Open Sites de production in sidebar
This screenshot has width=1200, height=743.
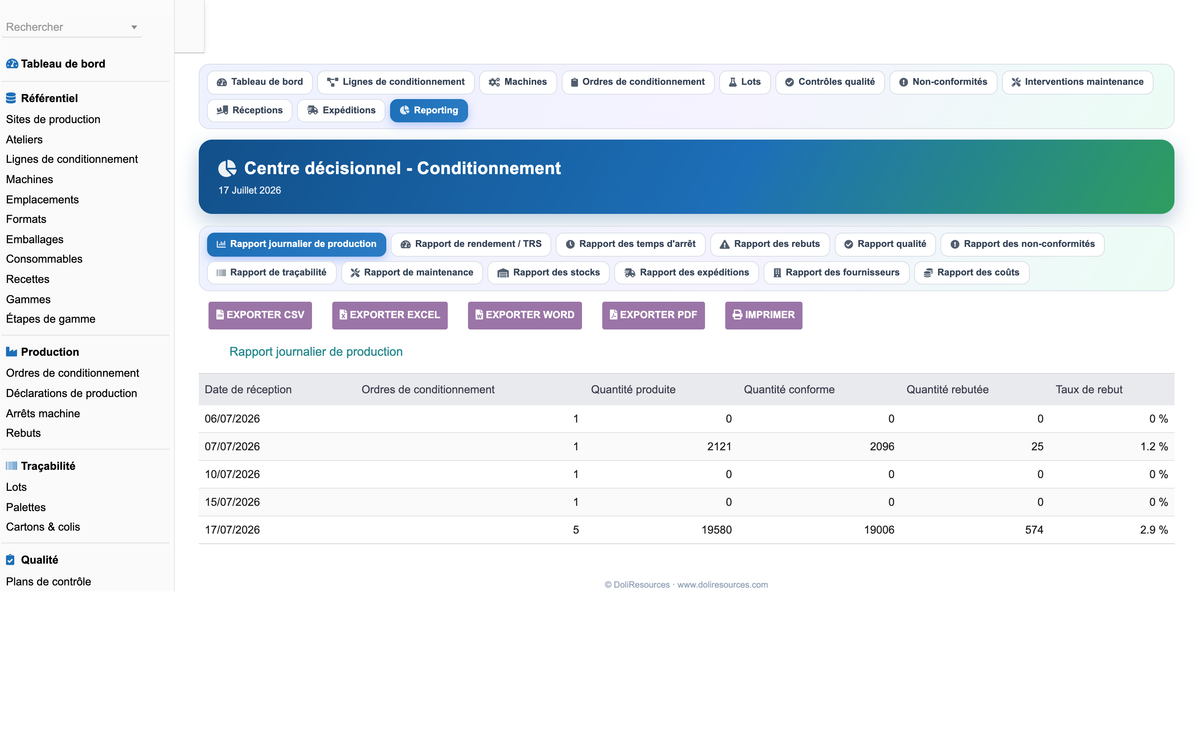pos(53,119)
